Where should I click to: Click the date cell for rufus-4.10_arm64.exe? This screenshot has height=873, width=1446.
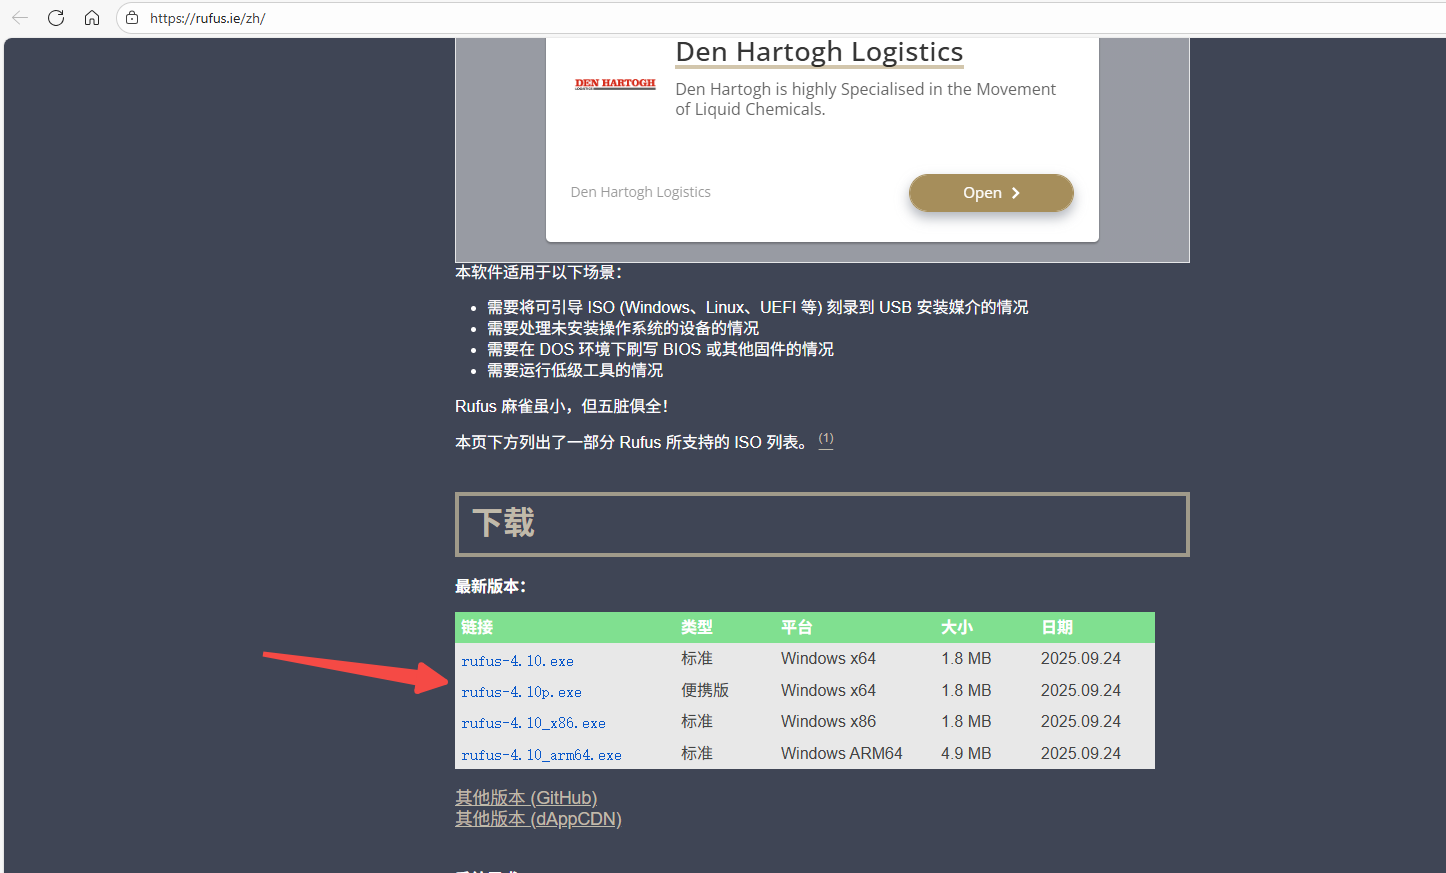coord(1081,753)
